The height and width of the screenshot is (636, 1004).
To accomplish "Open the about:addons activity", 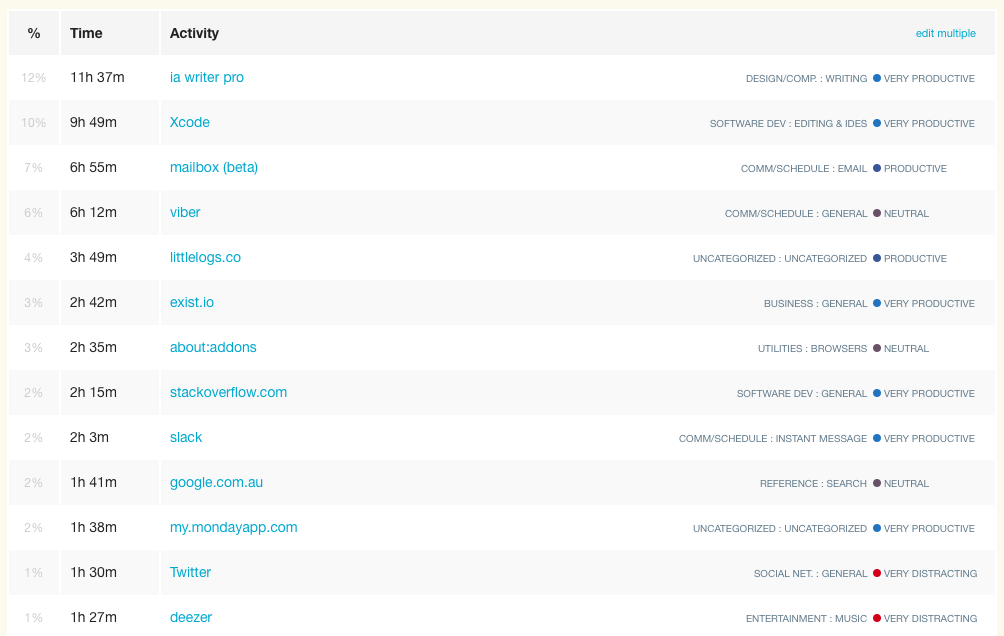I will click(x=213, y=347).
